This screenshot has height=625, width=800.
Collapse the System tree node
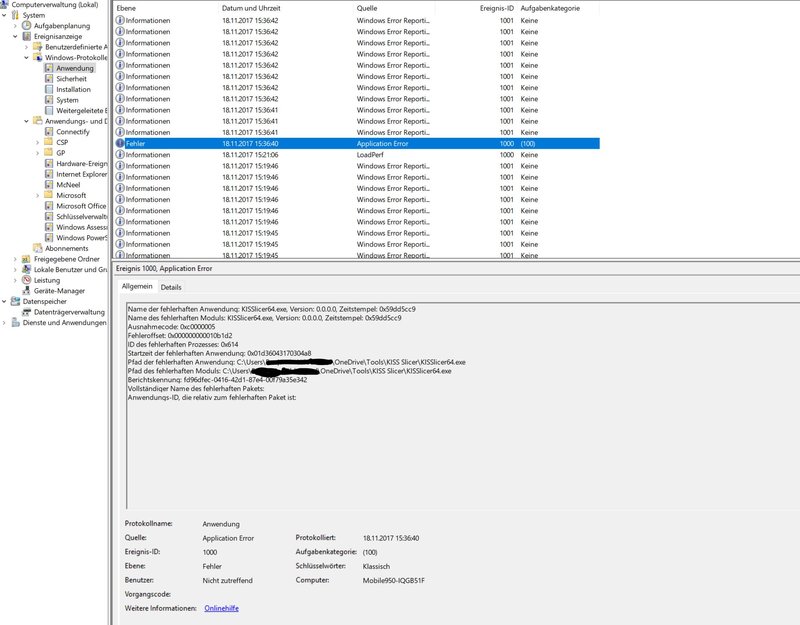coord(5,15)
